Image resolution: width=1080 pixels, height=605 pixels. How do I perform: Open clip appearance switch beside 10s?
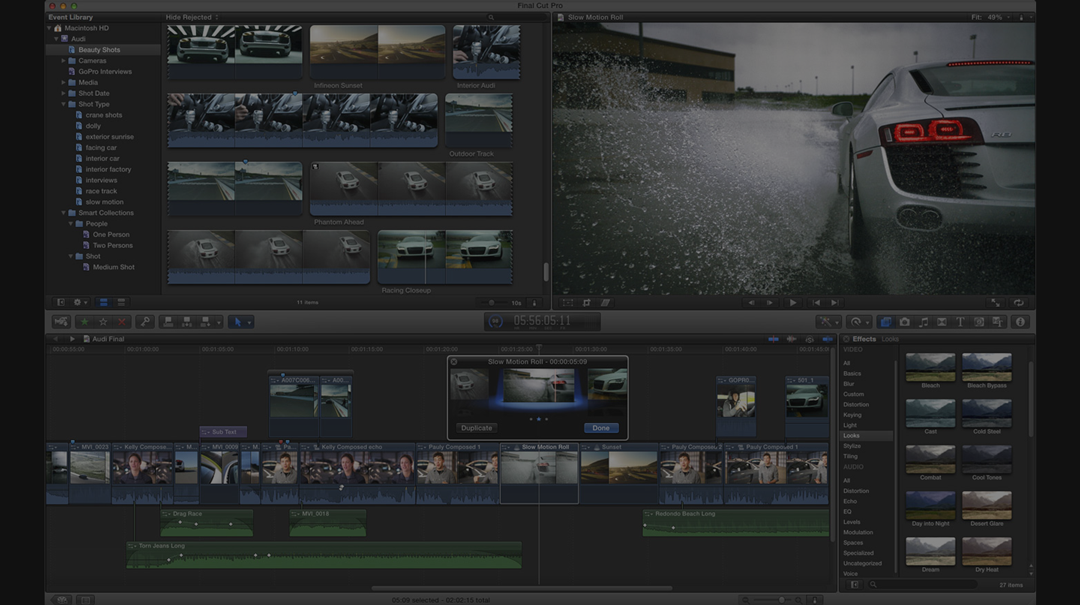click(x=534, y=302)
